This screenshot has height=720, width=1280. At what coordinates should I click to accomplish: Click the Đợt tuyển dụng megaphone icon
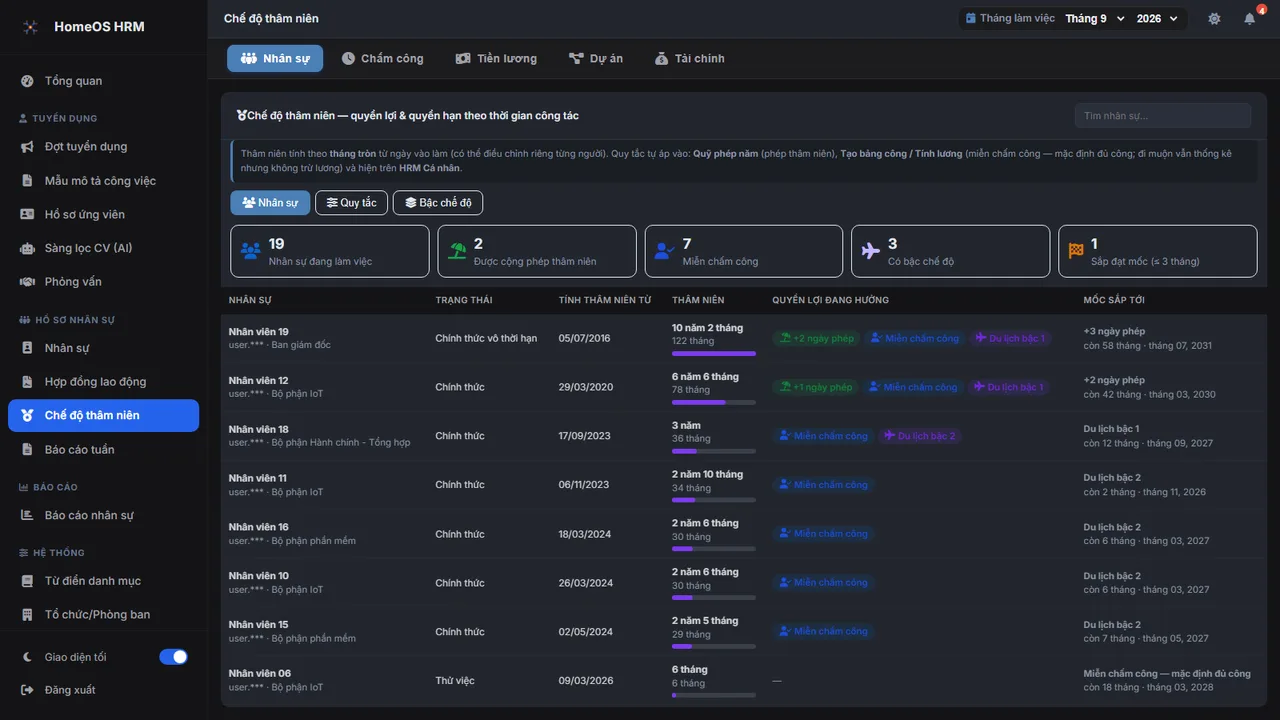[x=27, y=147]
